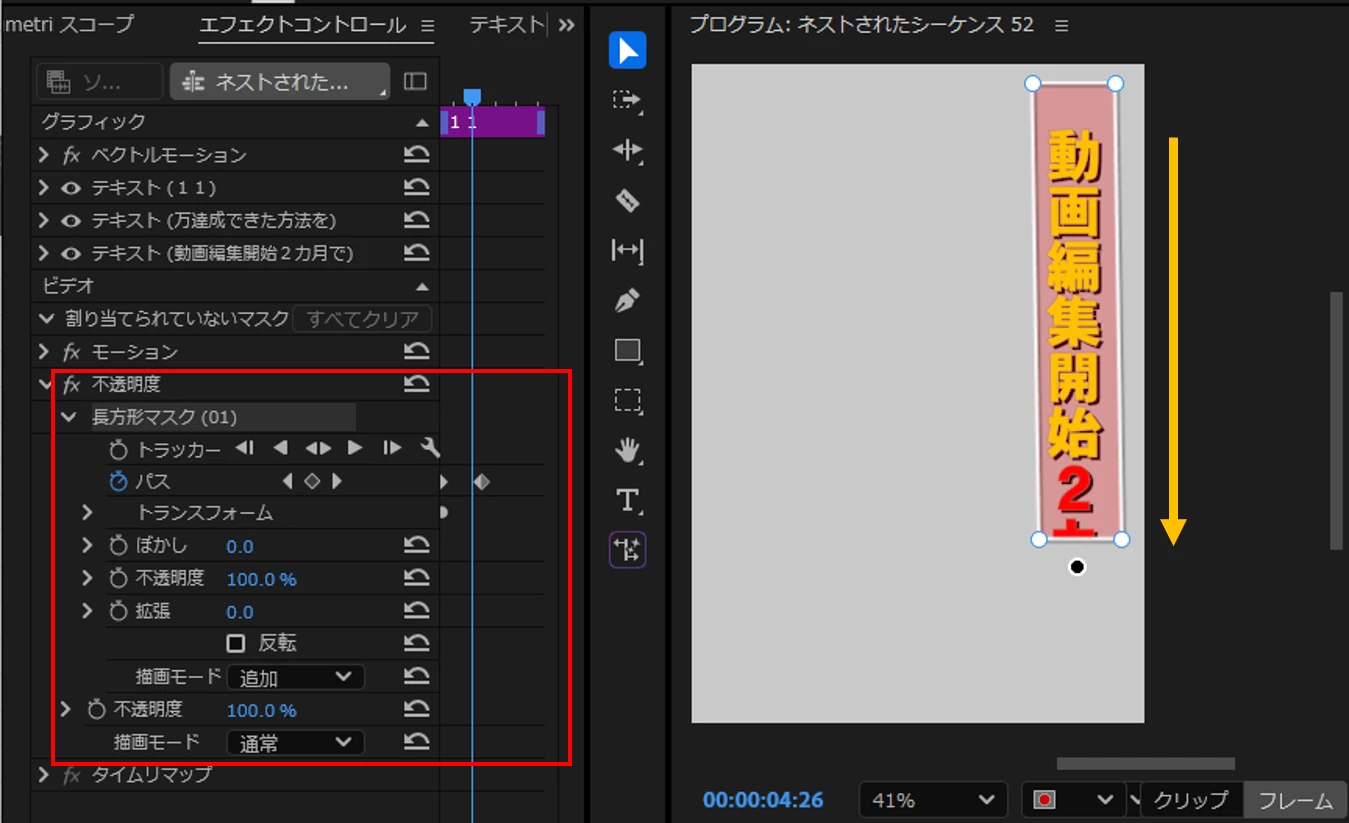Collapse the 長方形マスク (01) group
Image resolution: width=1349 pixels, height=823 pixels.
[69, 417]
